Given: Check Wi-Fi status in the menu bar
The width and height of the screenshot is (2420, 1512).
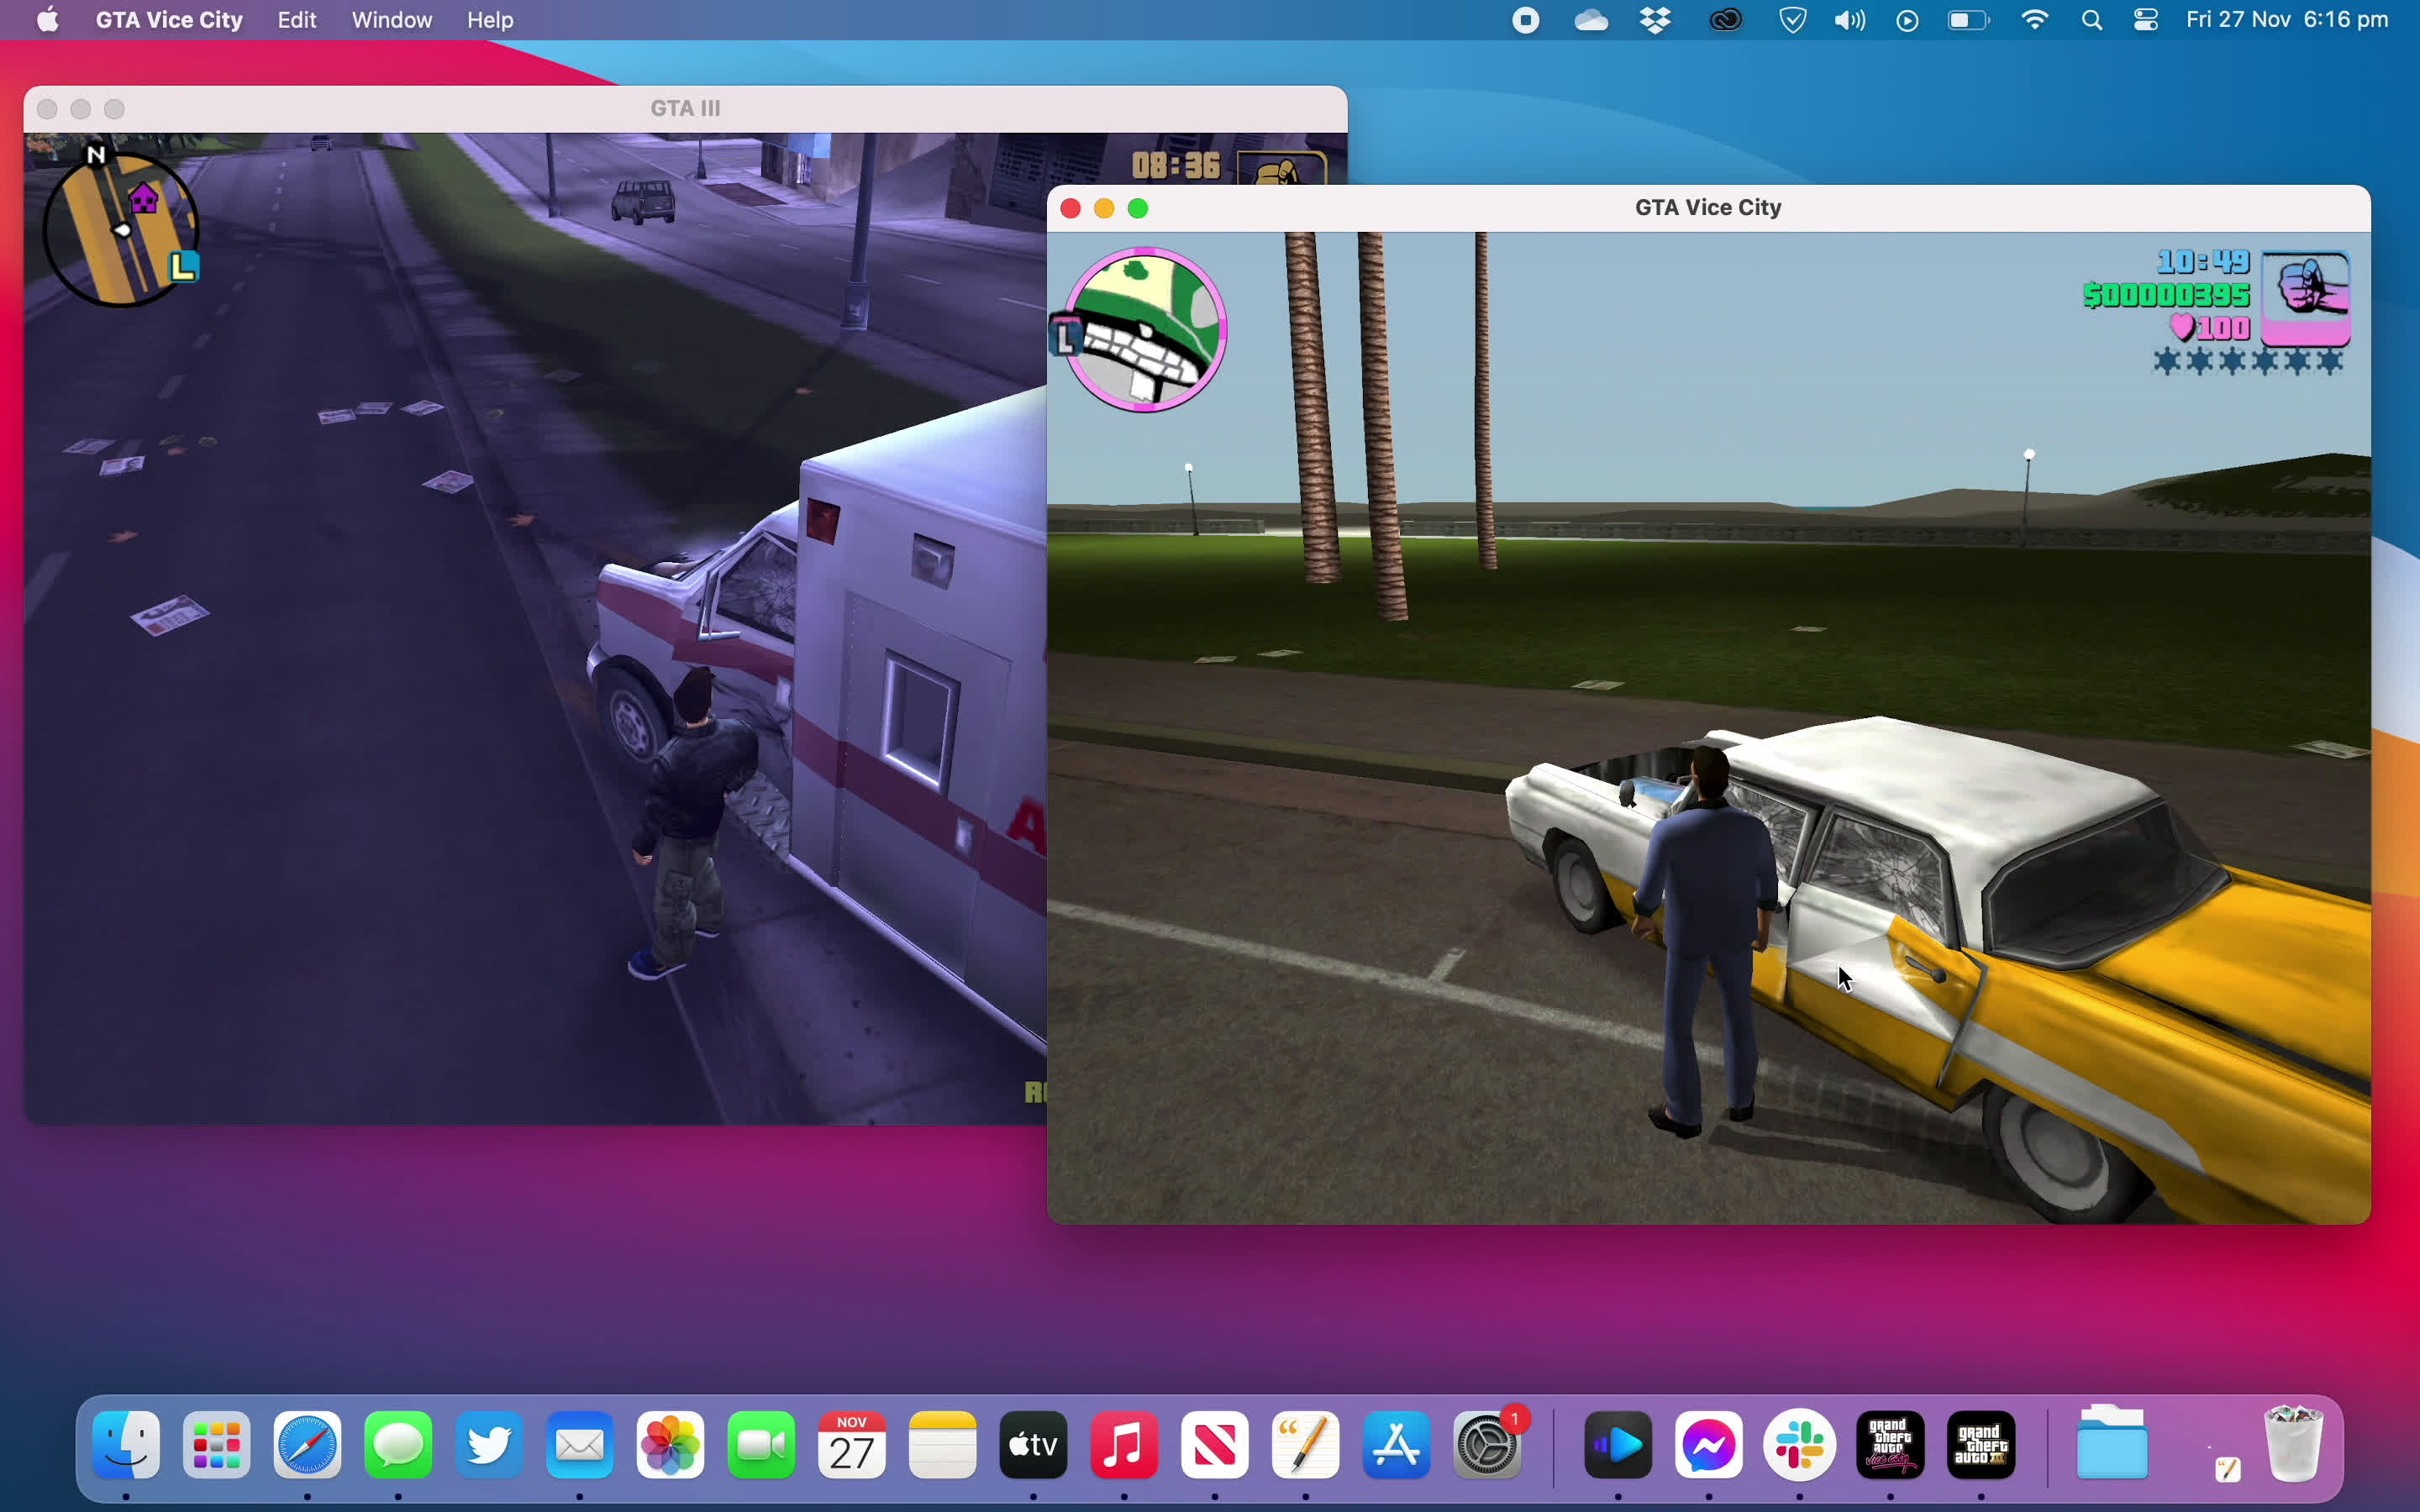Looking at the screenshot, I should pos(2035,19).
